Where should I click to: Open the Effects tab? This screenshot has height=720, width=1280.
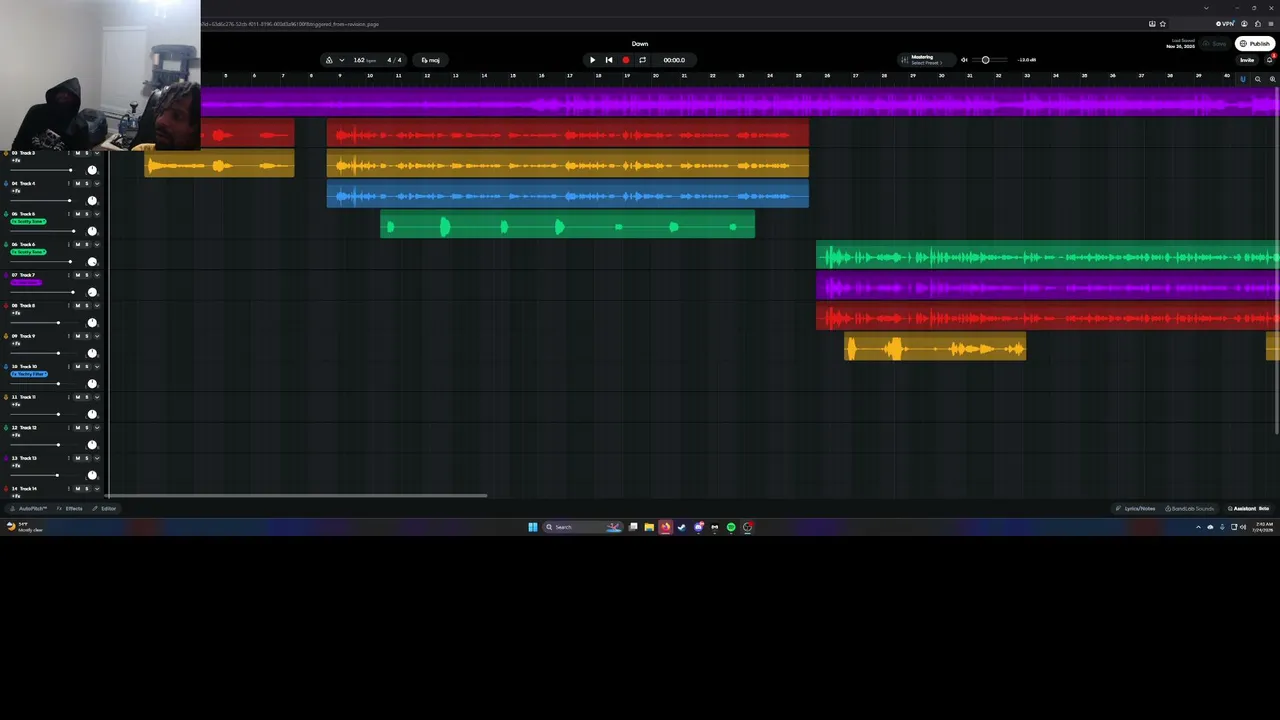pos(71,508)
